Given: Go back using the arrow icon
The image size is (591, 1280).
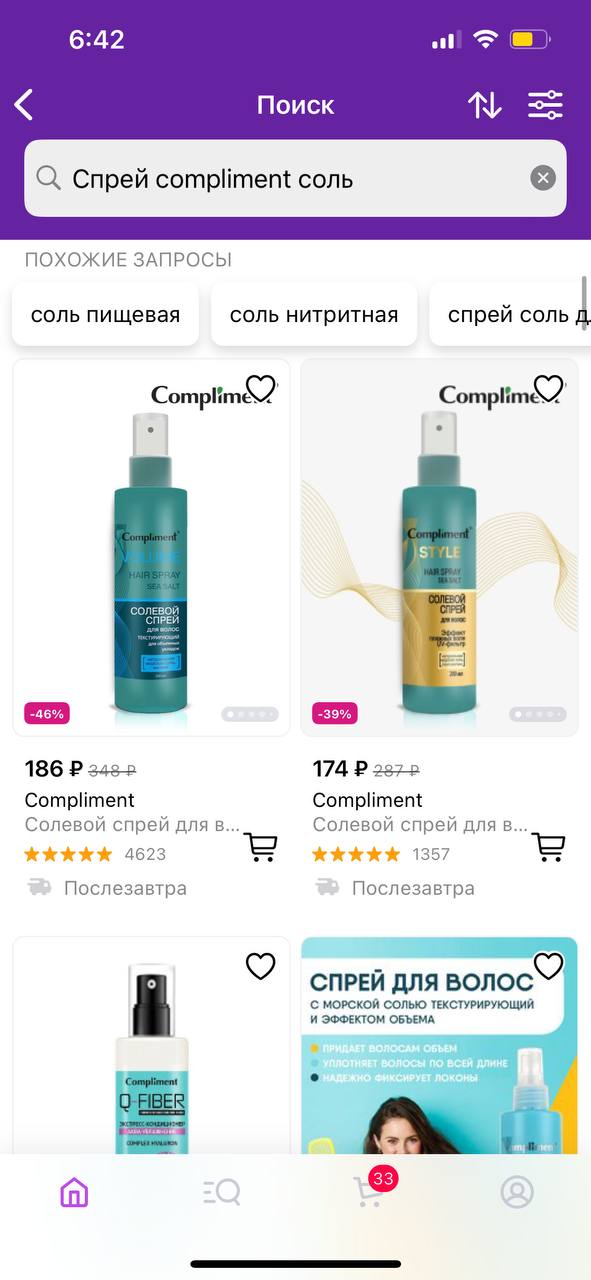Looking at the screenshot, I should (x=24, y=105).
